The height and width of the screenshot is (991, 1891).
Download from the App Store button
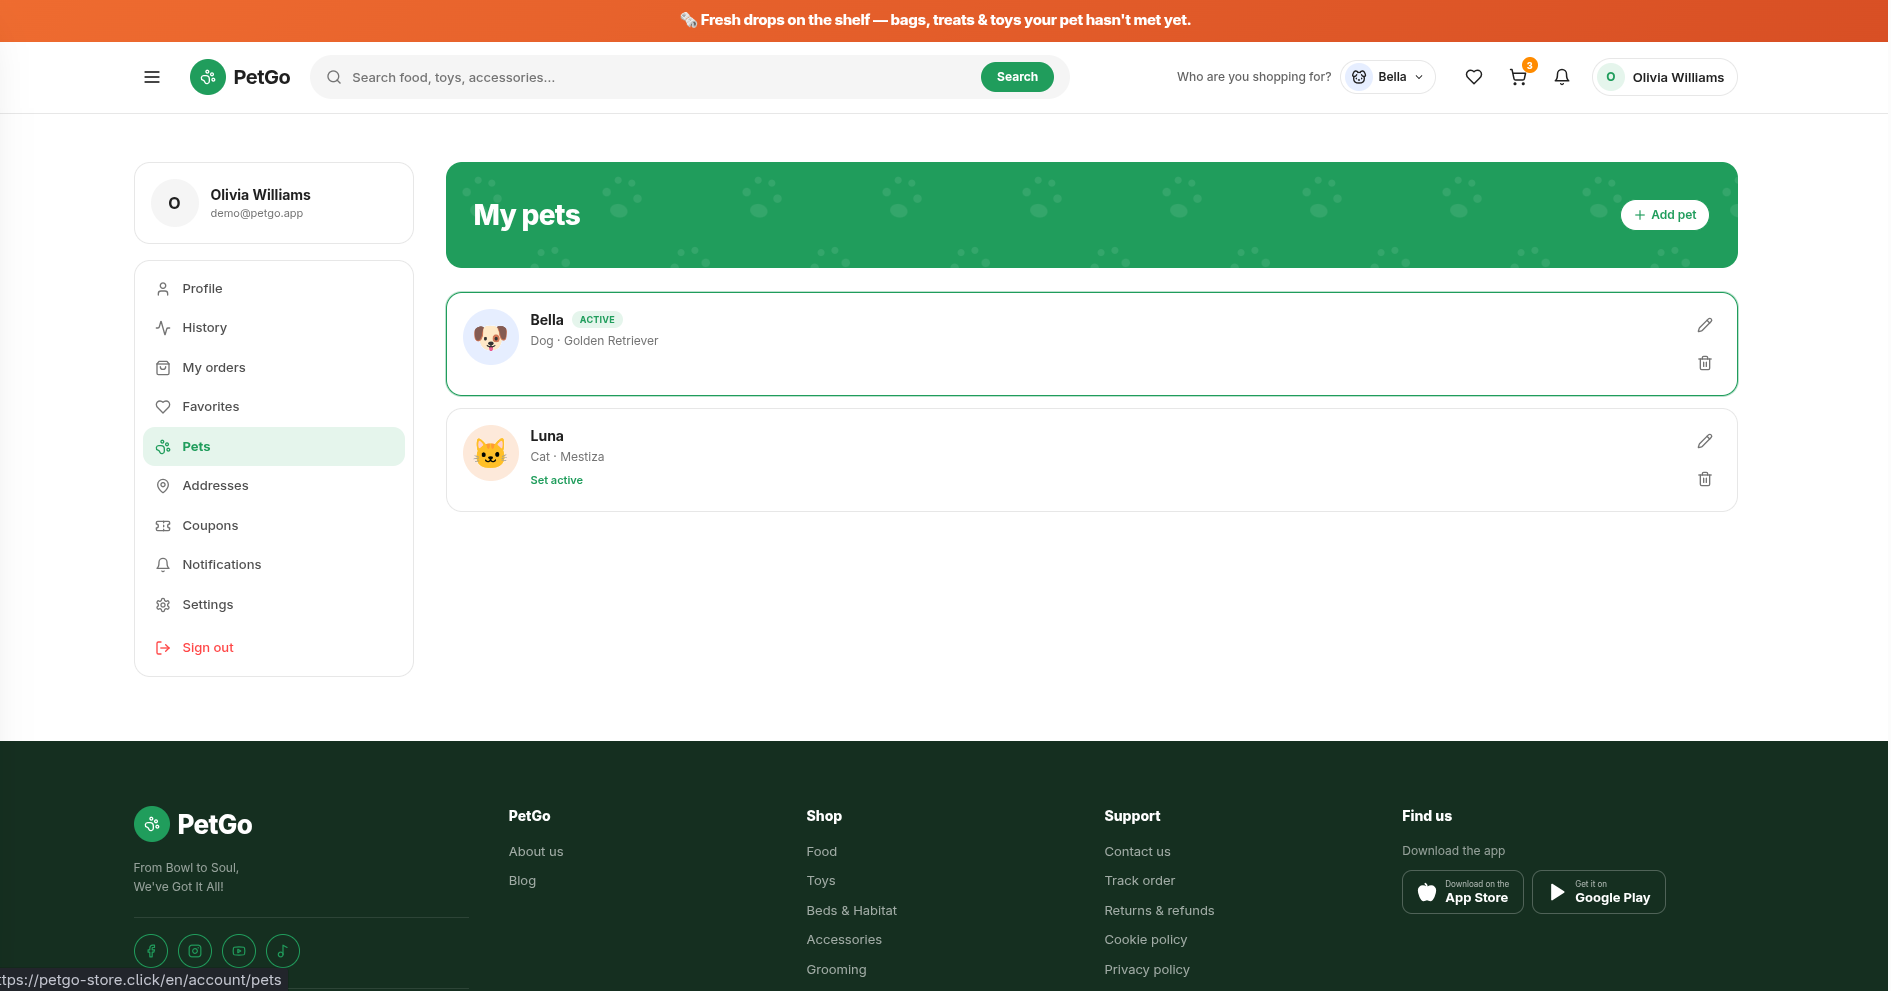(1463, 892)
